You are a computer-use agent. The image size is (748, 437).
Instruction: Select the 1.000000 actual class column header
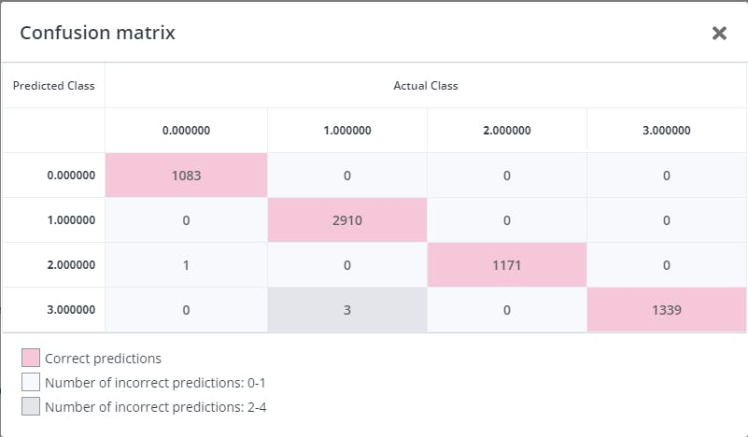click(x=347, y=130)
